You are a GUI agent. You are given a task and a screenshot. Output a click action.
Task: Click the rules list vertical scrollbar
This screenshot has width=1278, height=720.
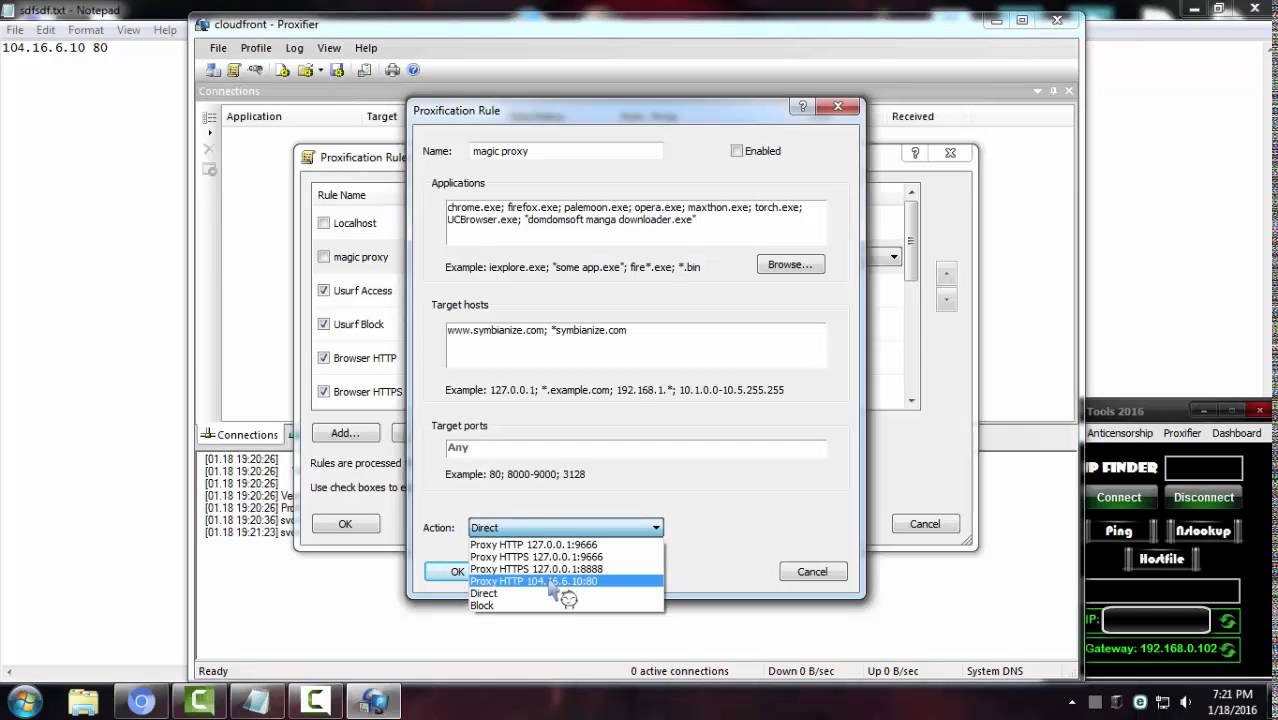pos(911,296)
